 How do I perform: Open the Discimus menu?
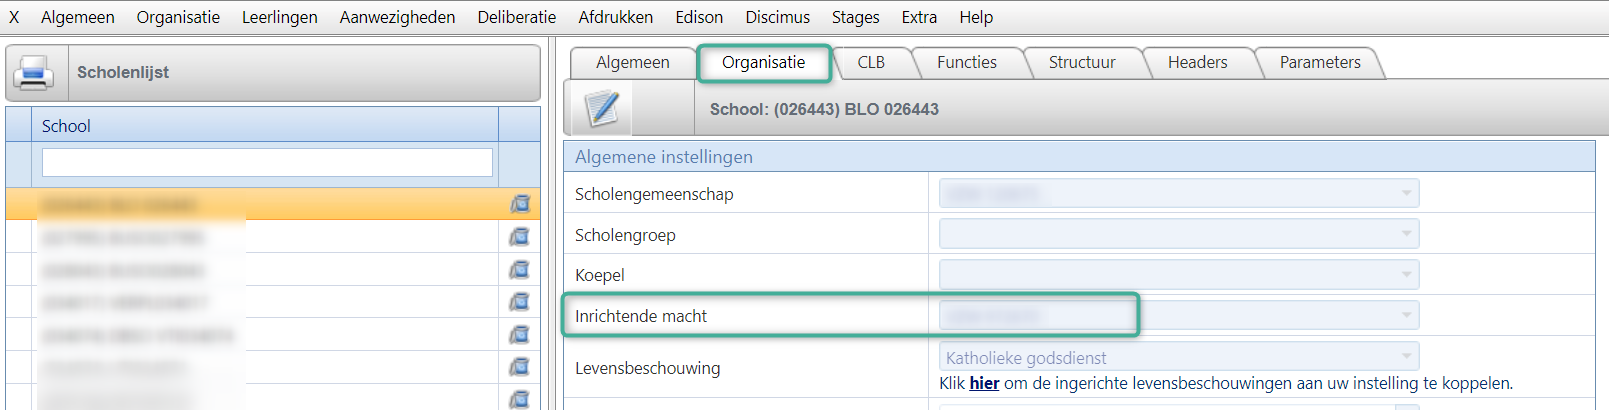click(778, 17)
